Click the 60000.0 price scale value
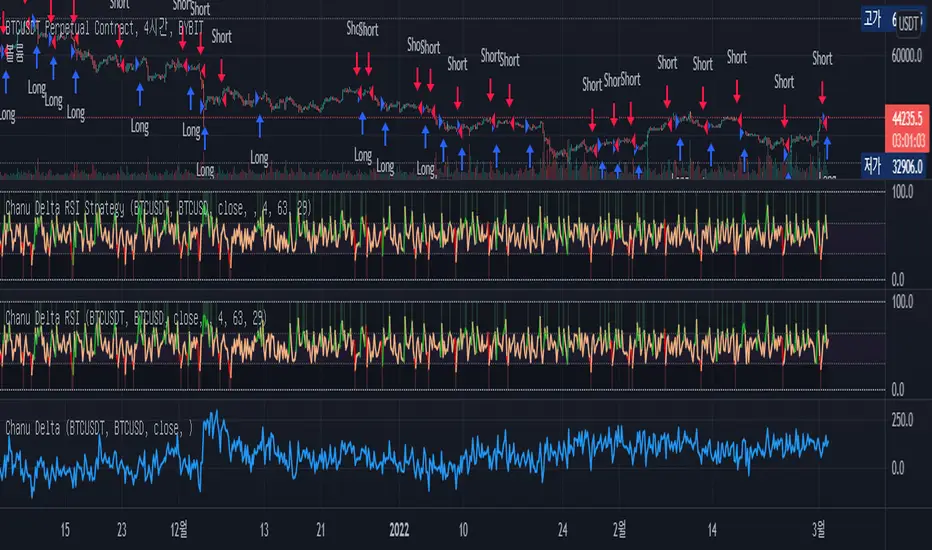This screenshot has height=550, width=932. point(907,58)
